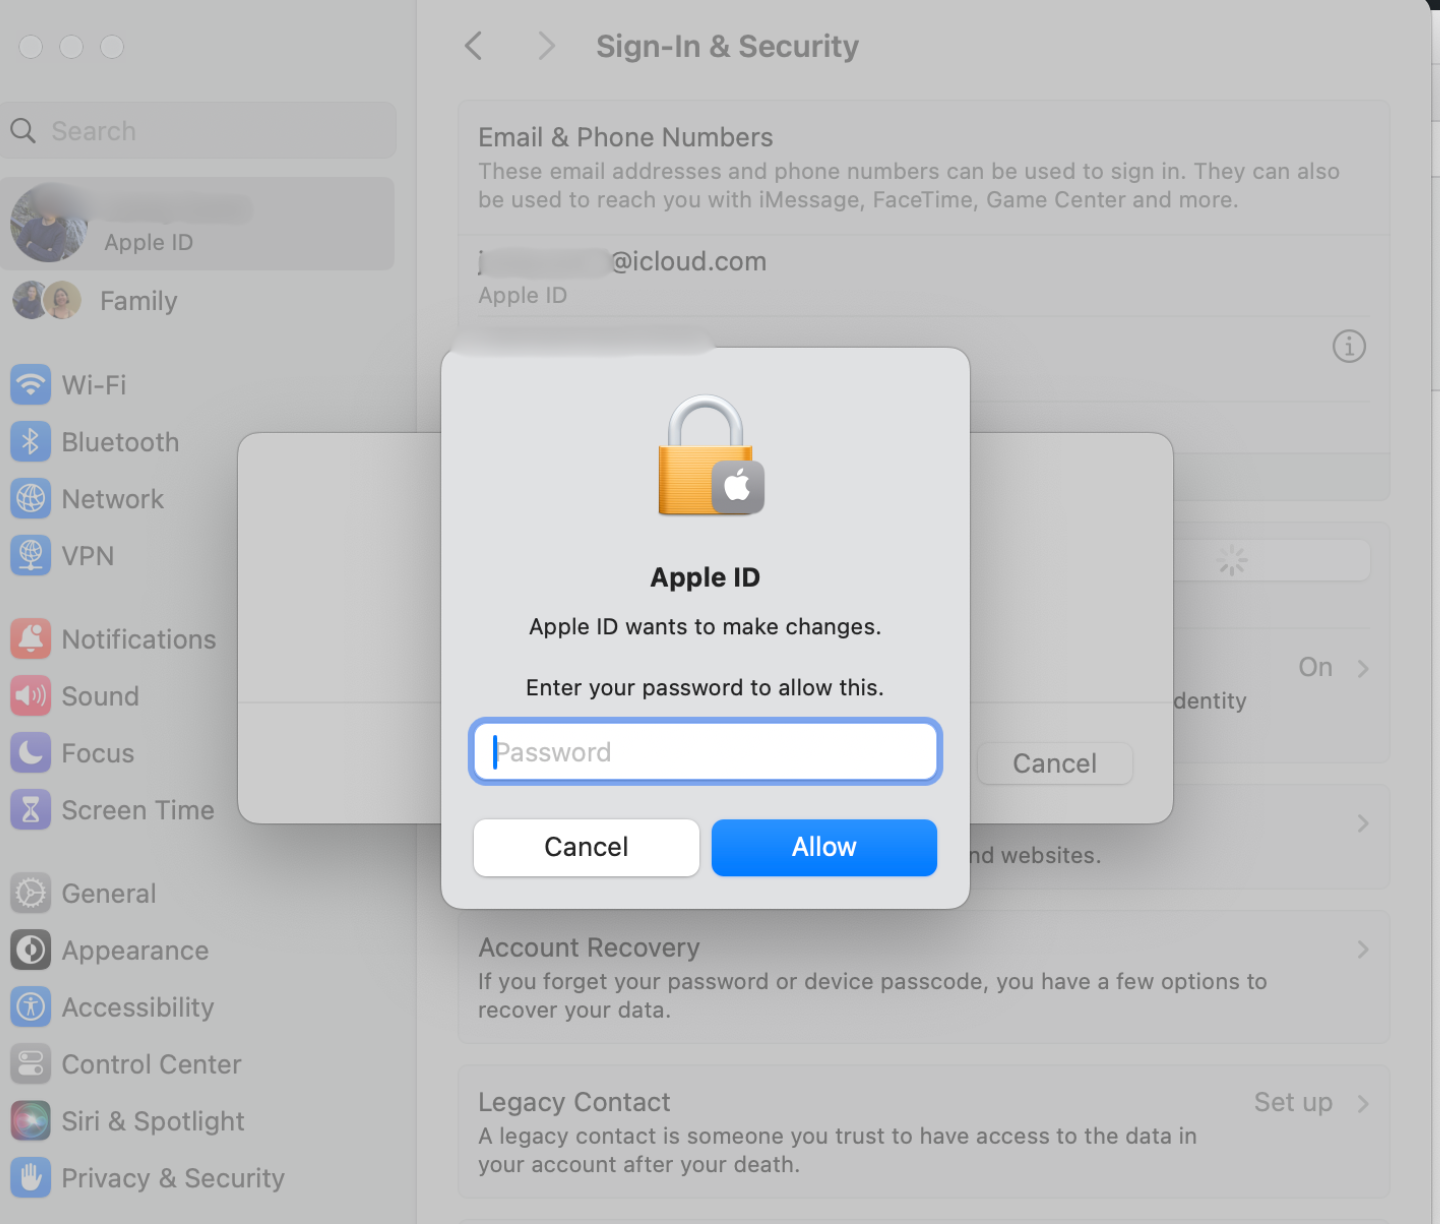This screenshot has height=1224, width=1440.
Task: Focus the Password input field
Action: tap(705, 752)
